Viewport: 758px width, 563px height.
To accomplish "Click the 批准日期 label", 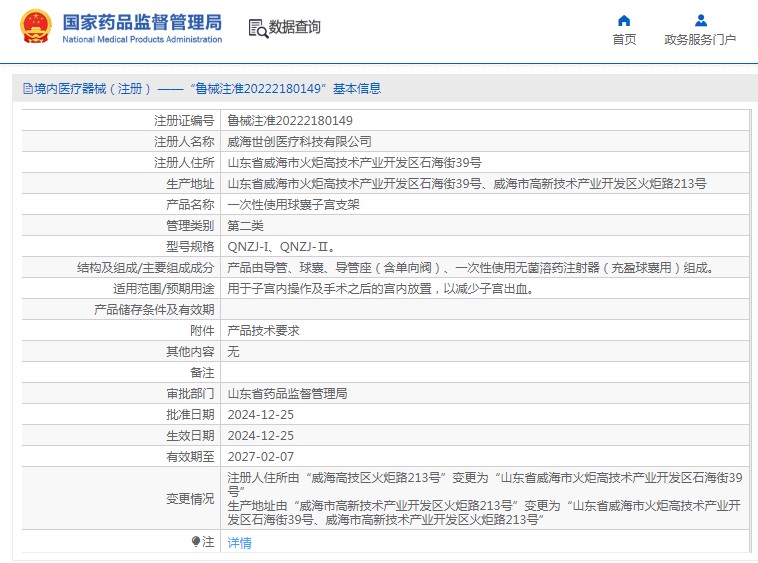I will tap(190, 415).
